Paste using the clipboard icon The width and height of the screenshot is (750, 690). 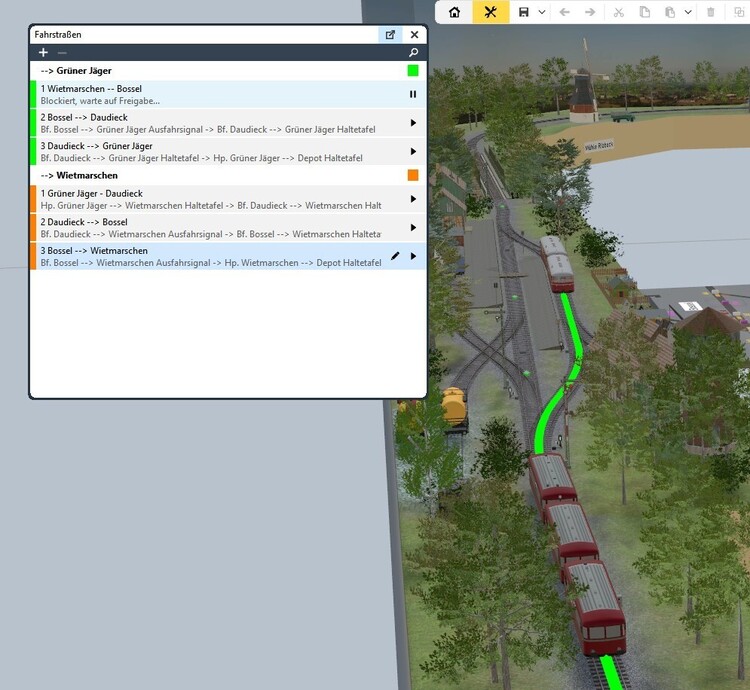pyautogui.click(x=670, y=12)
